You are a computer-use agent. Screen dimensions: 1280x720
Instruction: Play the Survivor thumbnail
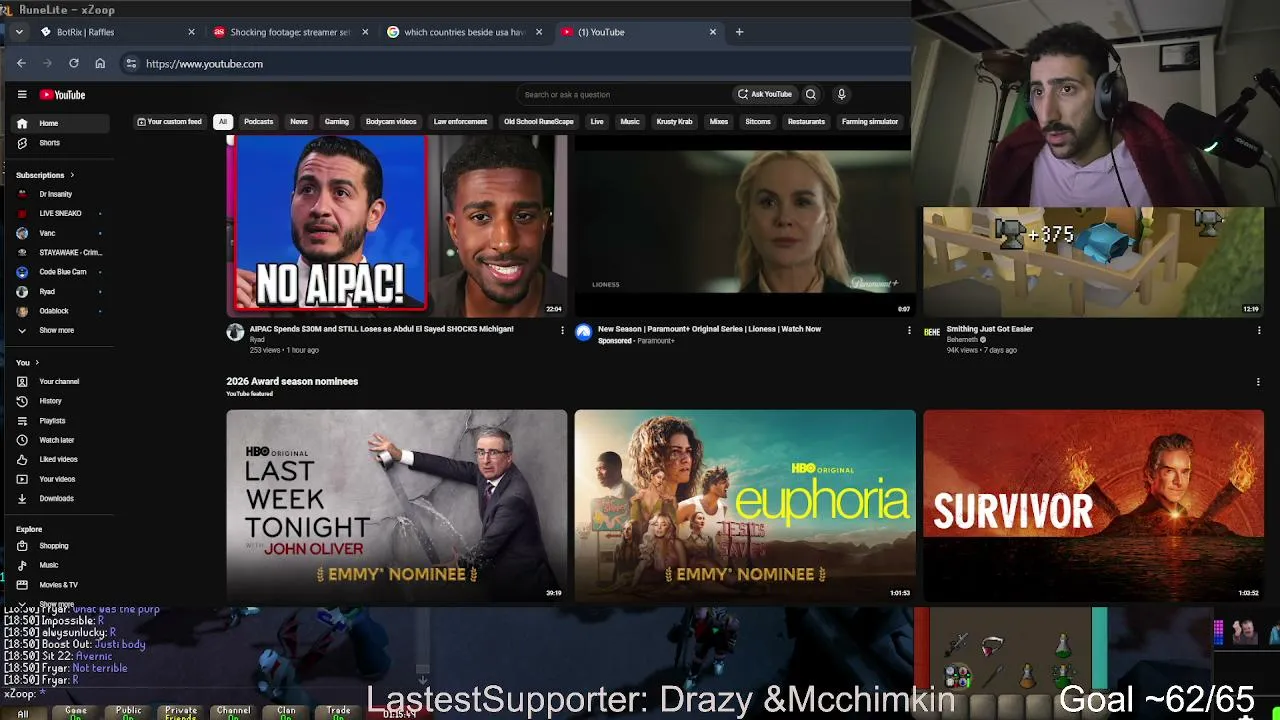(x=1094, y=505)
